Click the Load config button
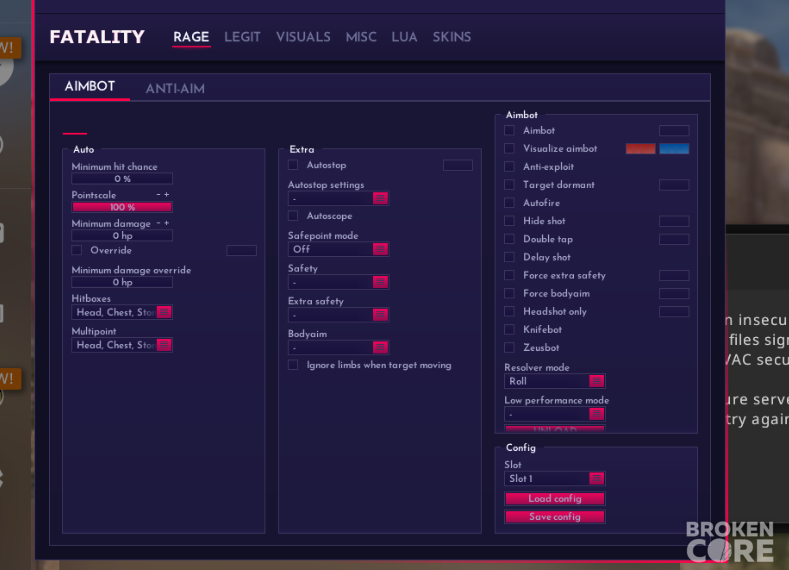Image resolution: width=789 pixels, height=570 pixels. click(555, 499)
